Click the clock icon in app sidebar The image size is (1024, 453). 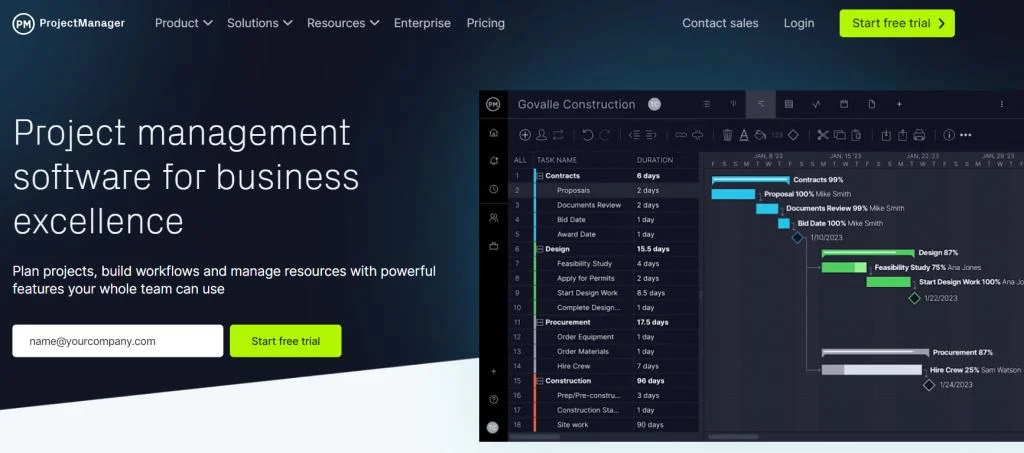point(494,189)
